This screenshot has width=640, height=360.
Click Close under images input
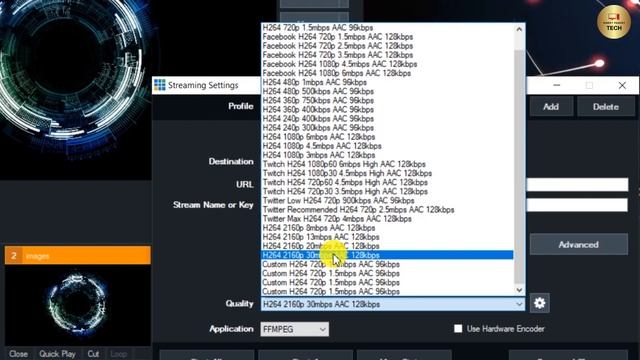(x=18, y=354)
